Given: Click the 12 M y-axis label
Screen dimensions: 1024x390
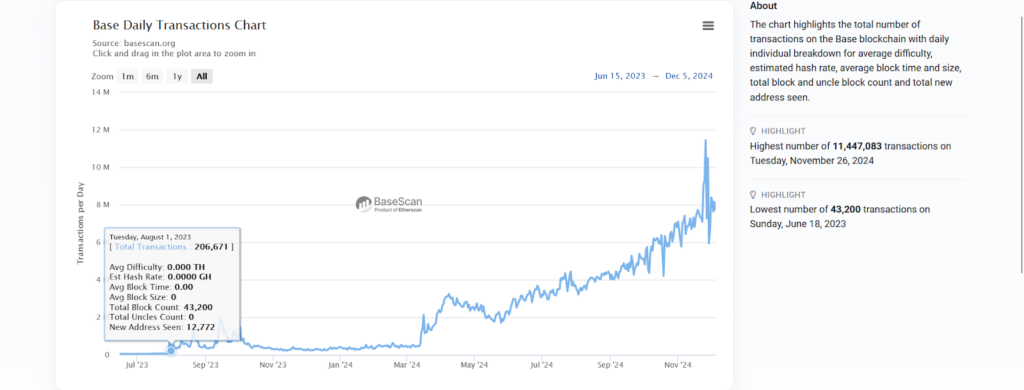Looking at the screenshot, I should tap(102, 130).
